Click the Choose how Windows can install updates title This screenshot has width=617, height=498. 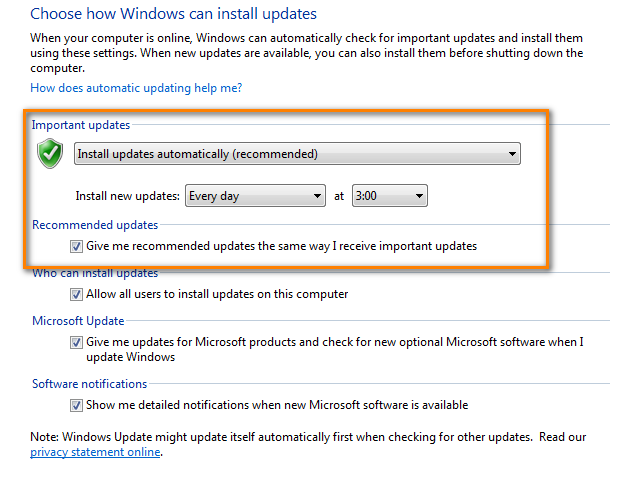point(174,14)
